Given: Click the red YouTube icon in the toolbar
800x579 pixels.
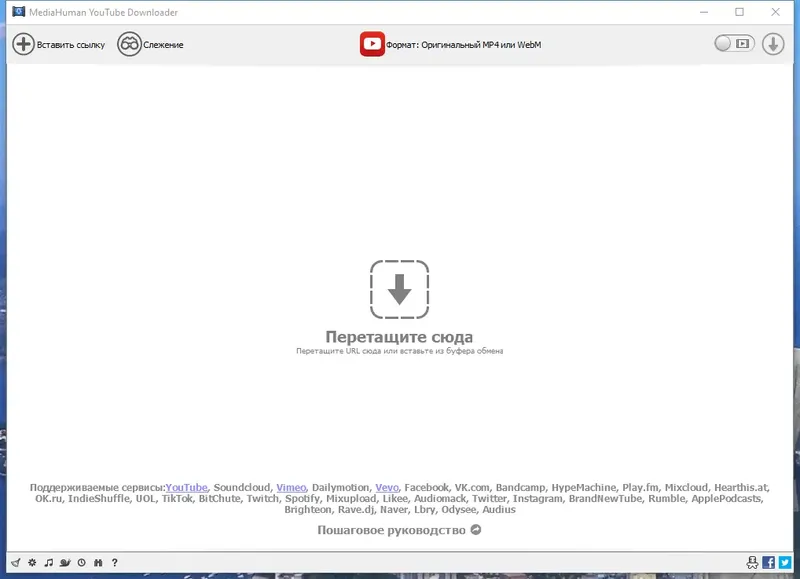Looking at the screenshot, I should 373,43.
